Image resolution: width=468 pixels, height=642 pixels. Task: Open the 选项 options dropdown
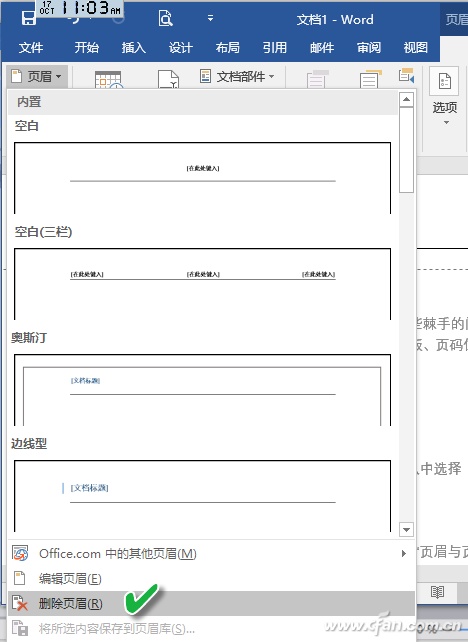click(x=445, y=97)
